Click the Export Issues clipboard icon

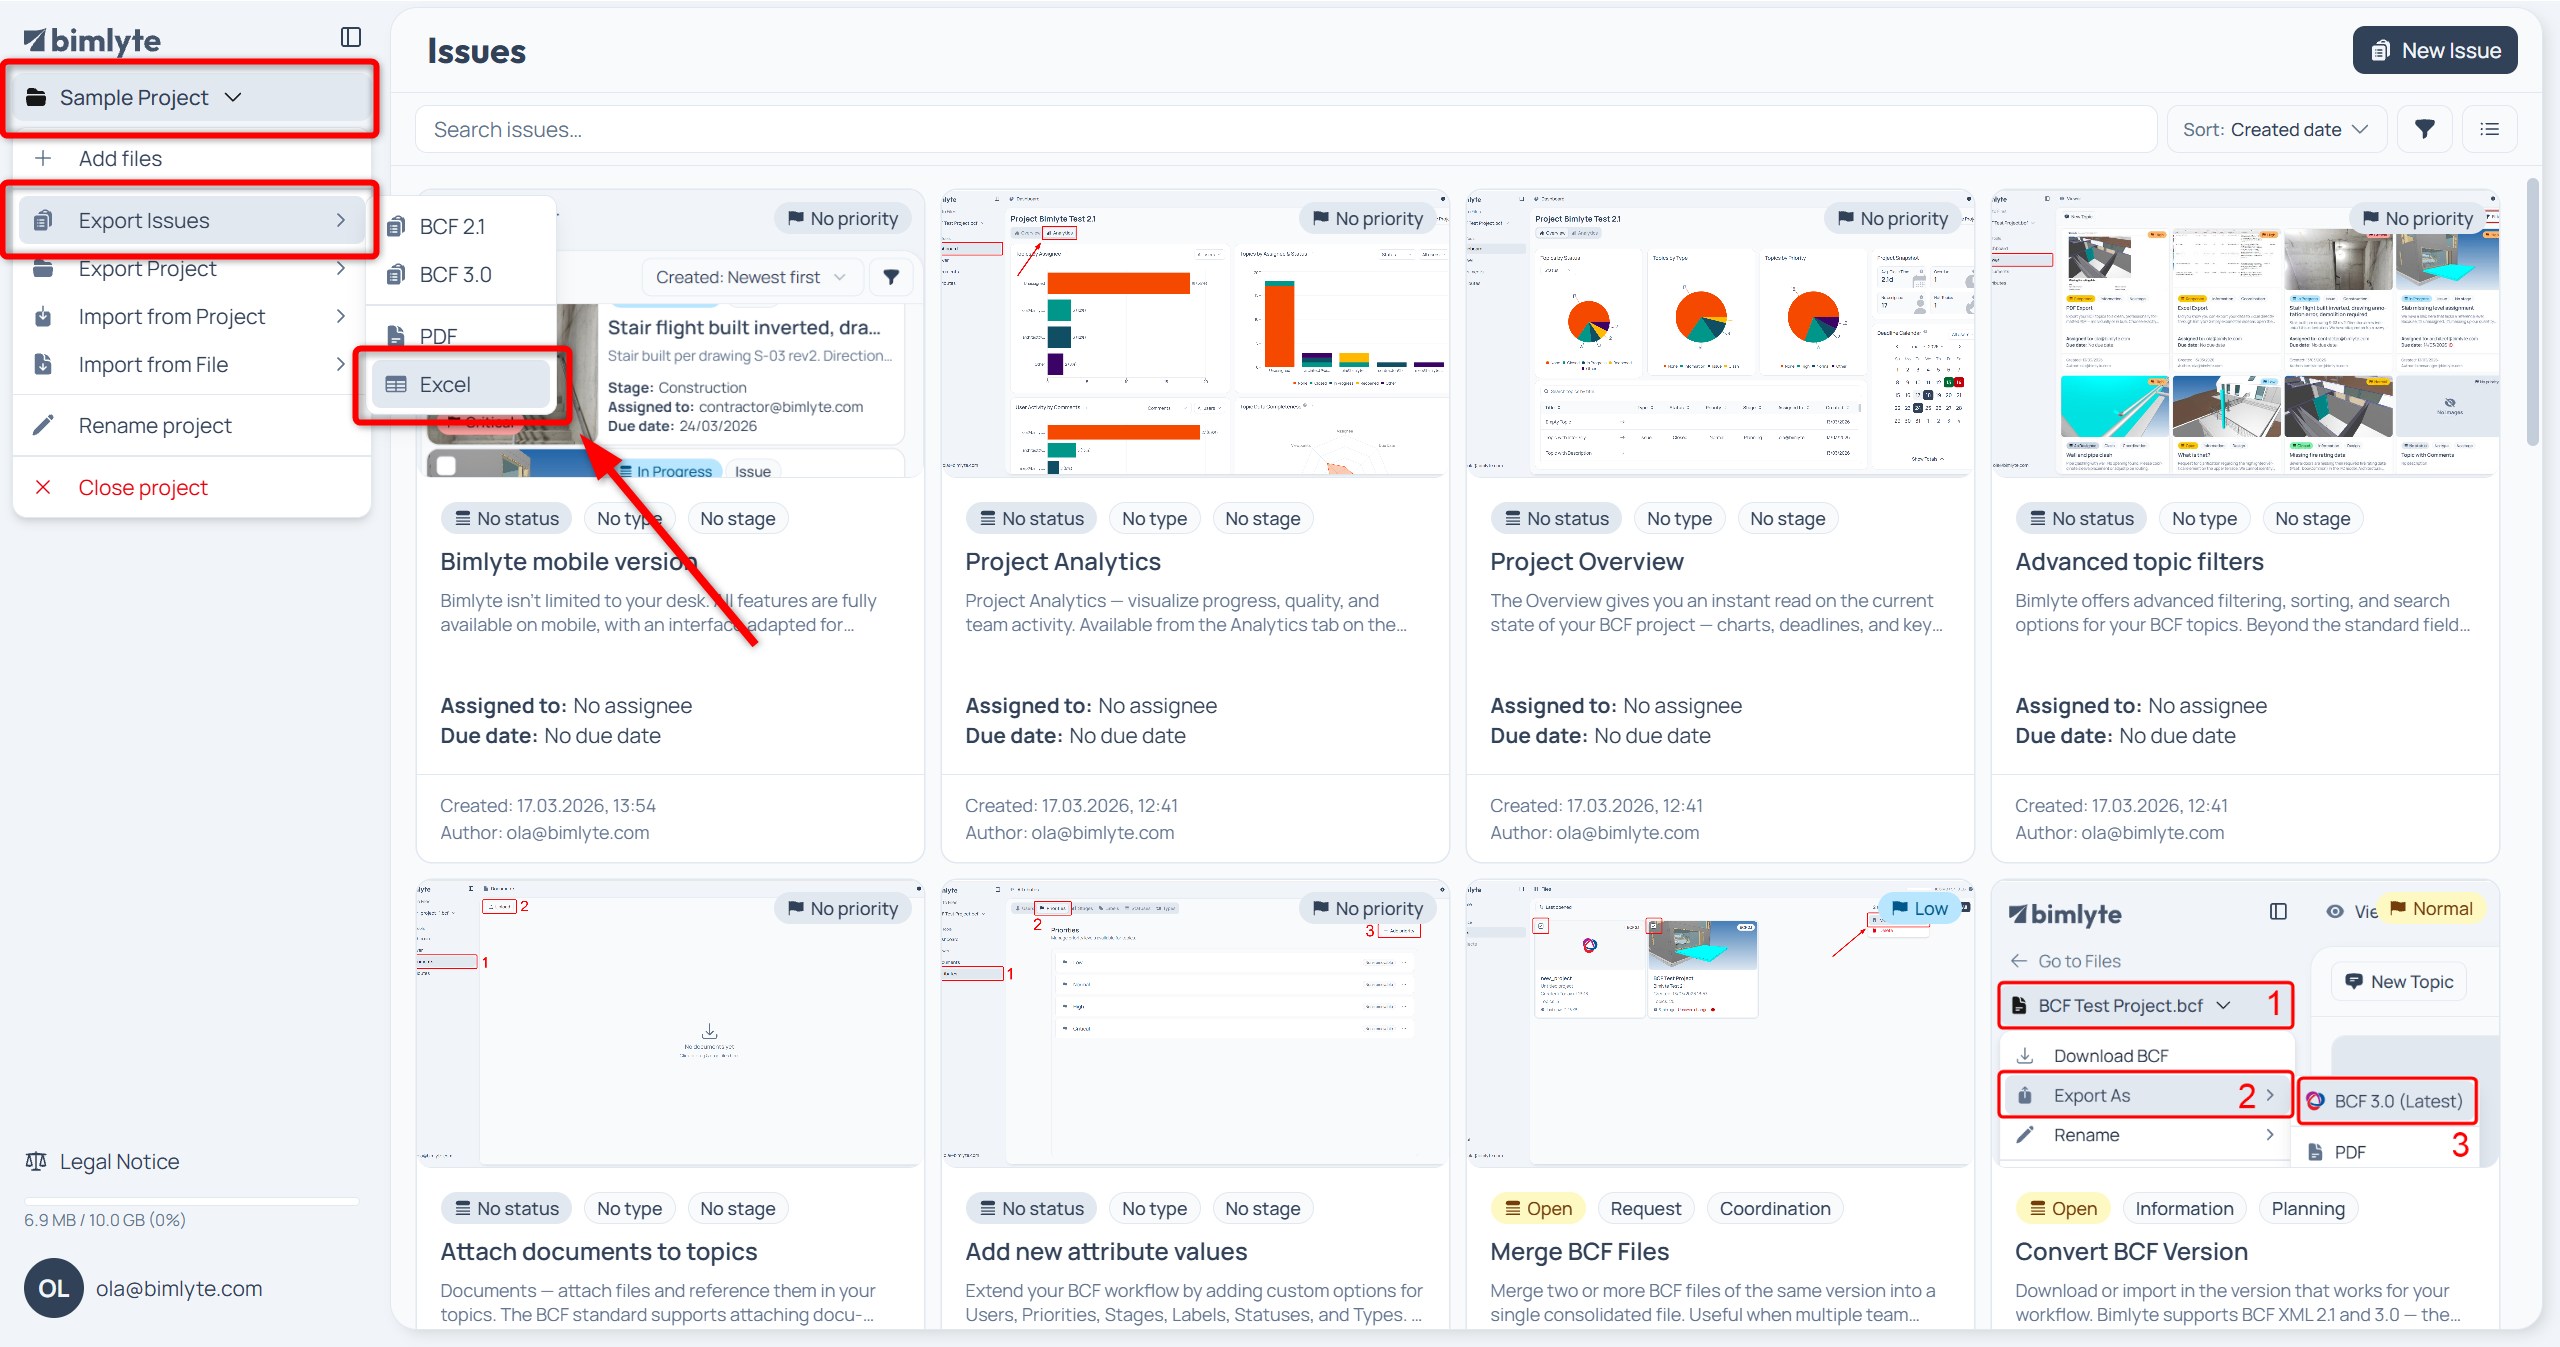pos(43,220)
